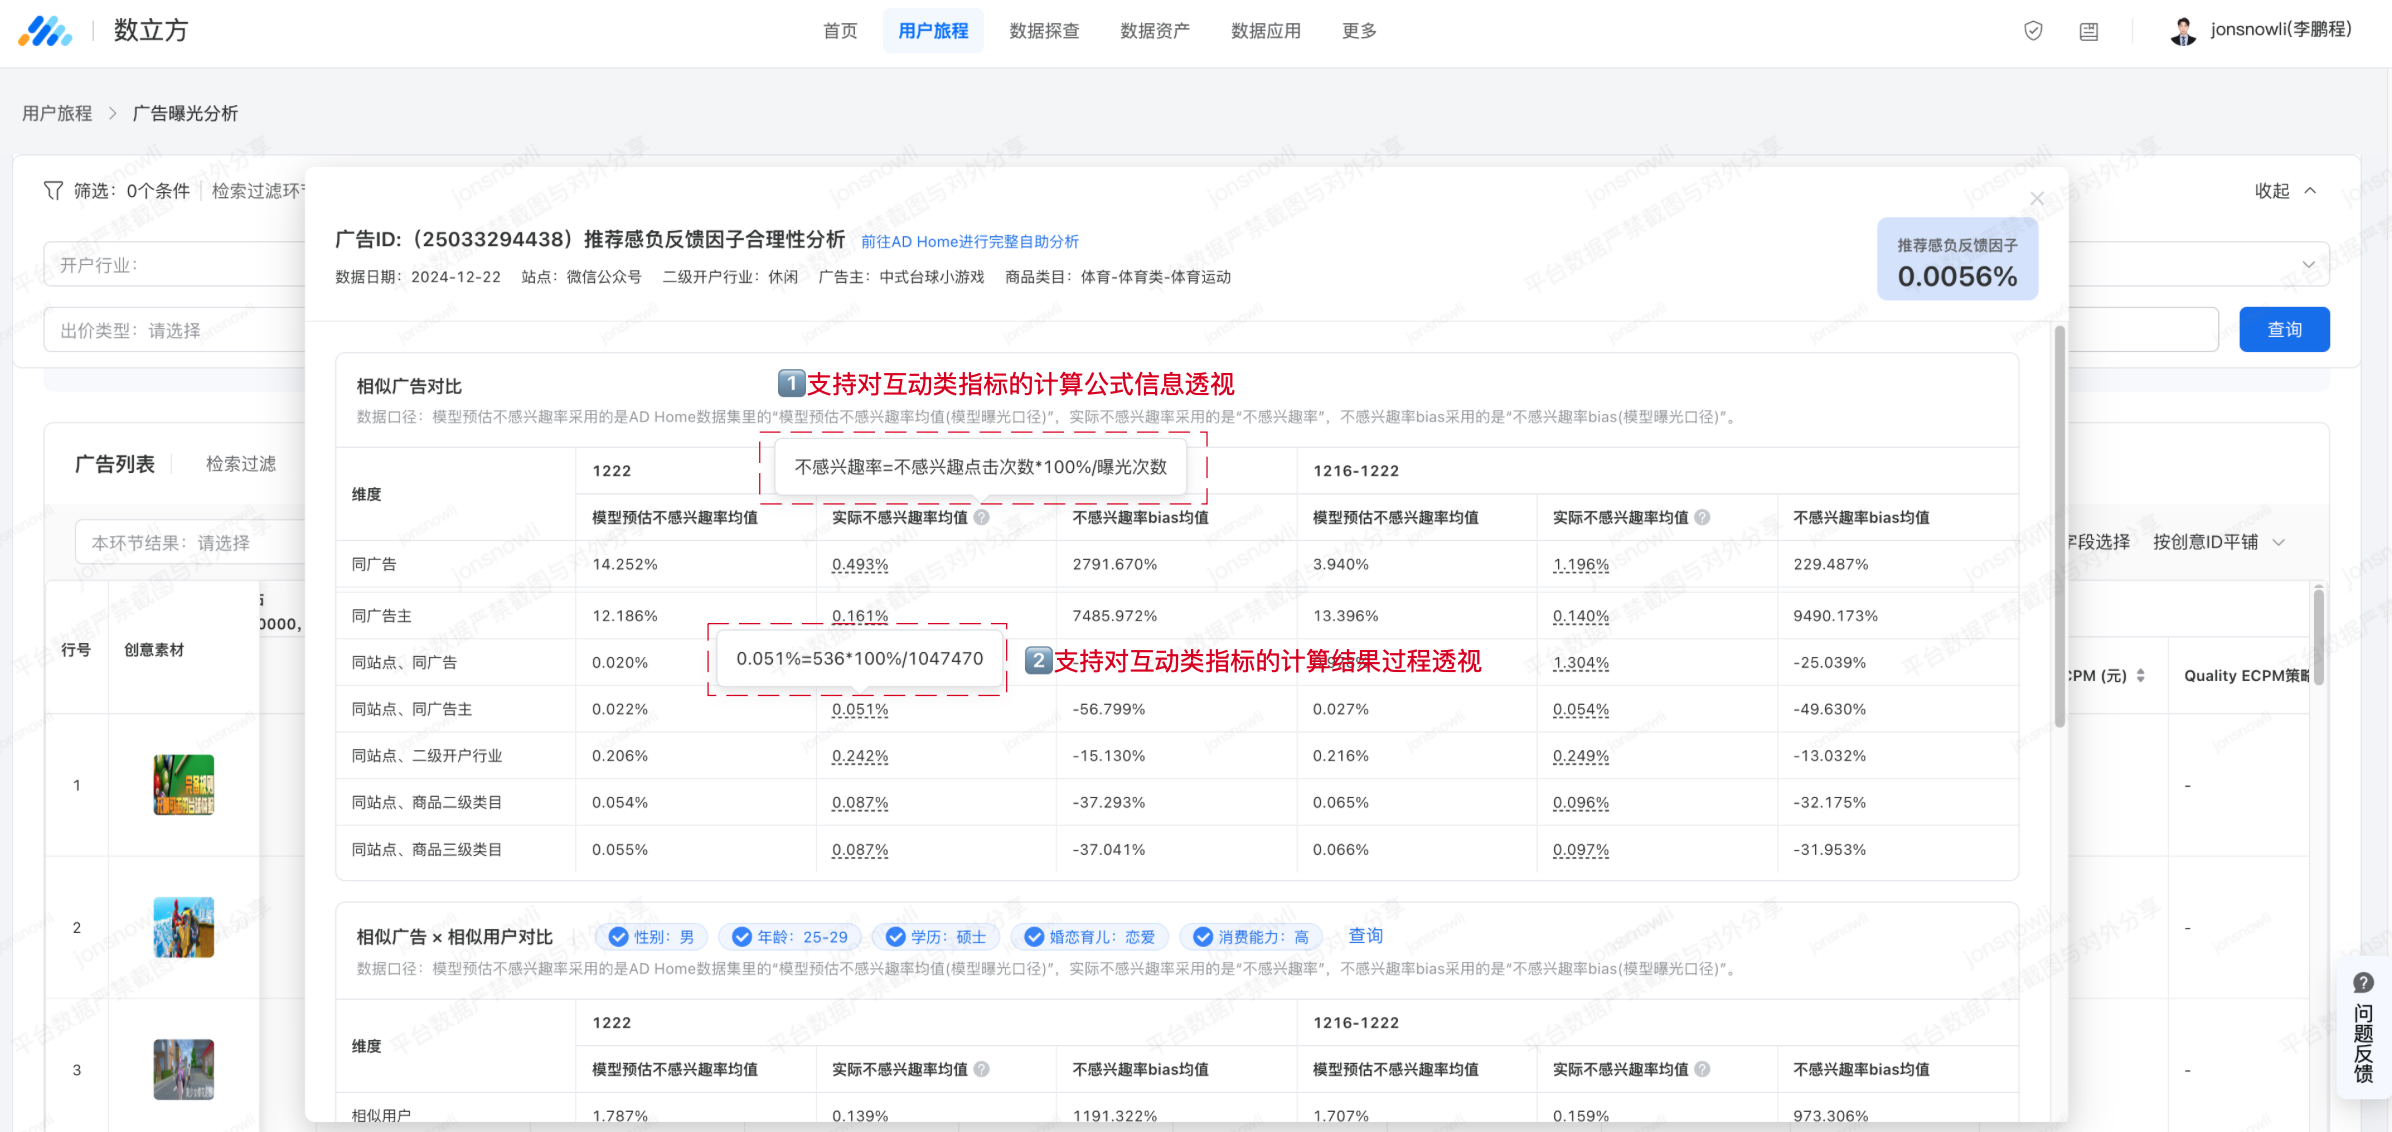Open the 问题反馈 question mark icon
Viewport: 2392px width, 1132px height.
click(x=2363, y=983)
